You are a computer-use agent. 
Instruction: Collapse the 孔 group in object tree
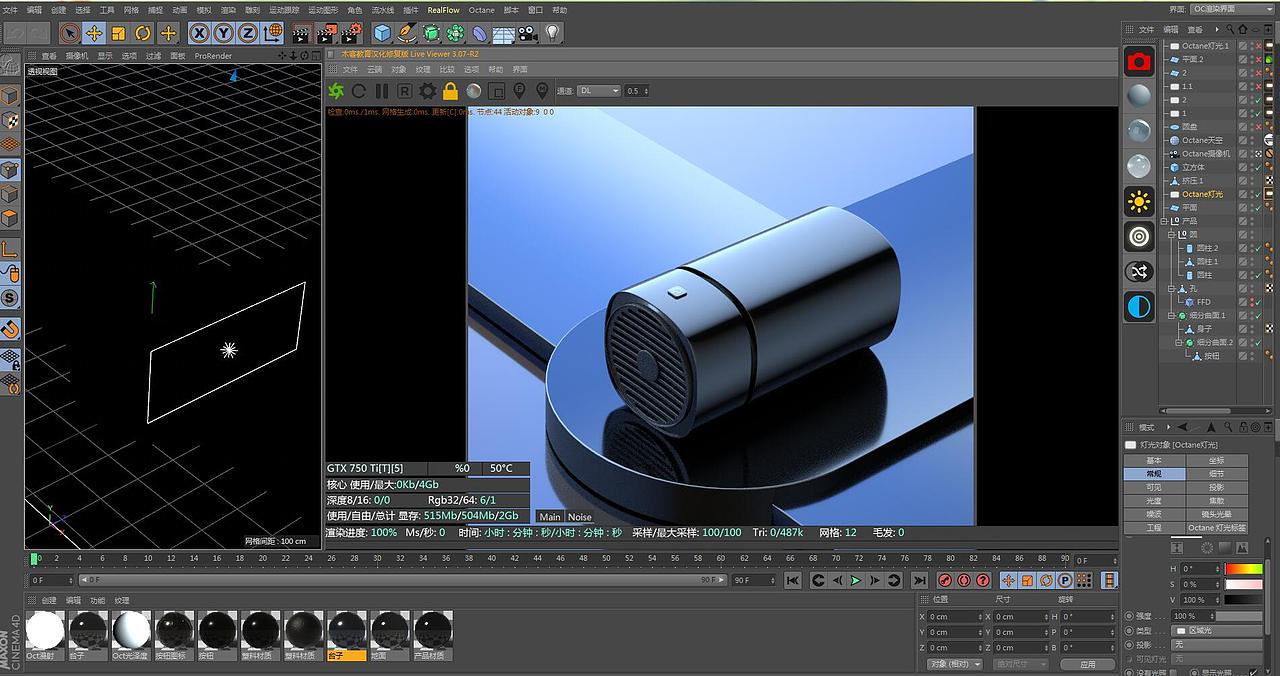coord(1172,288)
